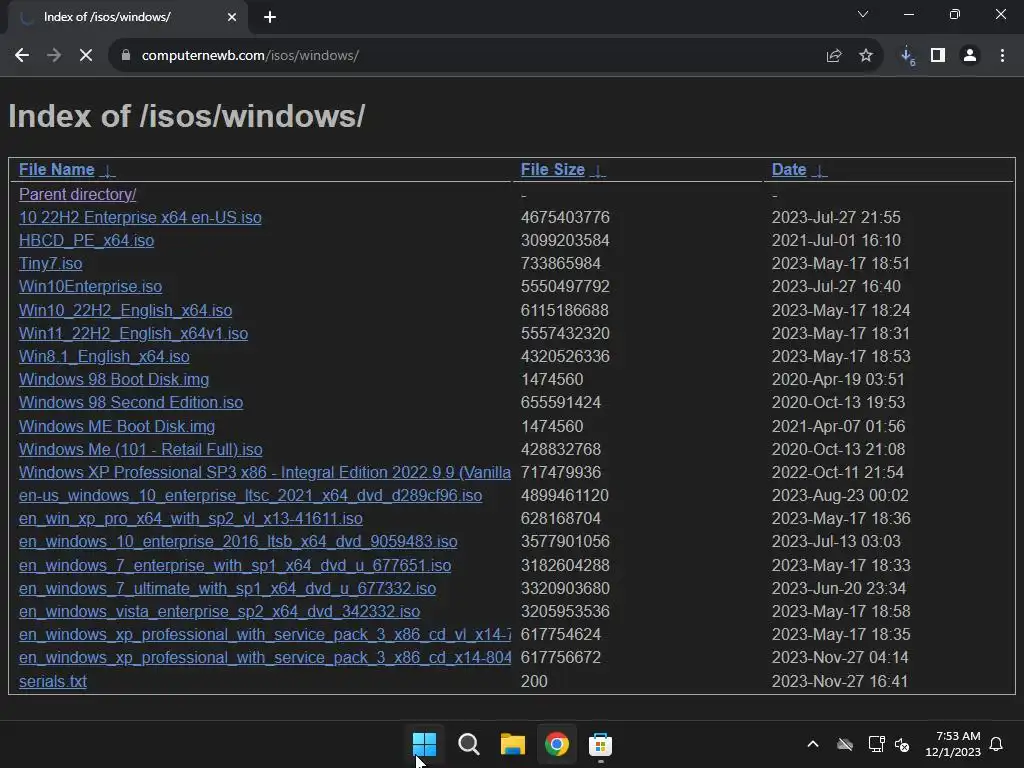Open the tab search dropdown chevron

click(x=863, y=14)
